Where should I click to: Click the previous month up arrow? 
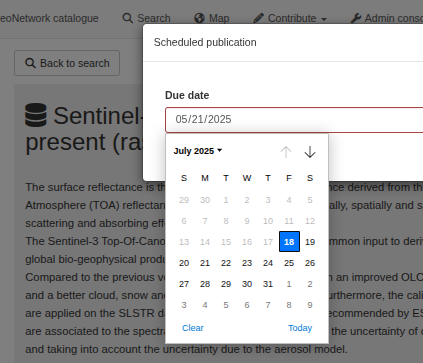pos(286,152)
